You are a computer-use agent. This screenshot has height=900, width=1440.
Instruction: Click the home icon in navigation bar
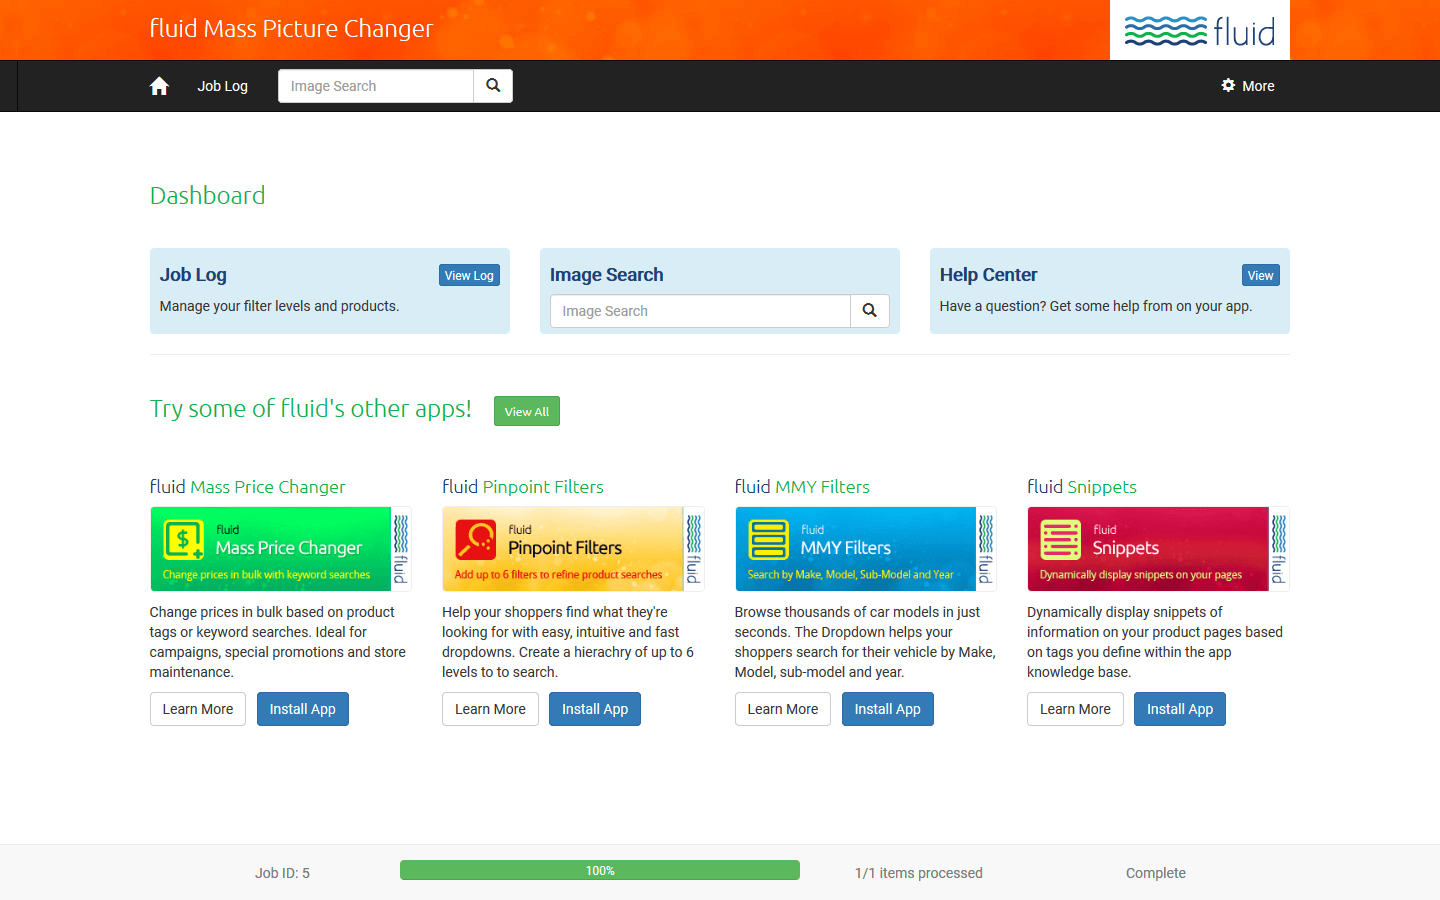pyautogui.click(x=159, y=86)
